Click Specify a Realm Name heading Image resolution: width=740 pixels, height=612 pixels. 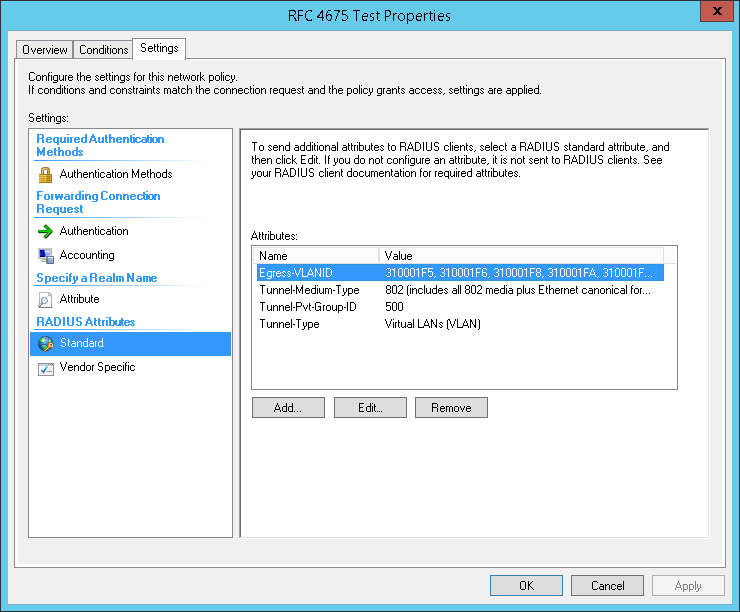tap(97, 278)
